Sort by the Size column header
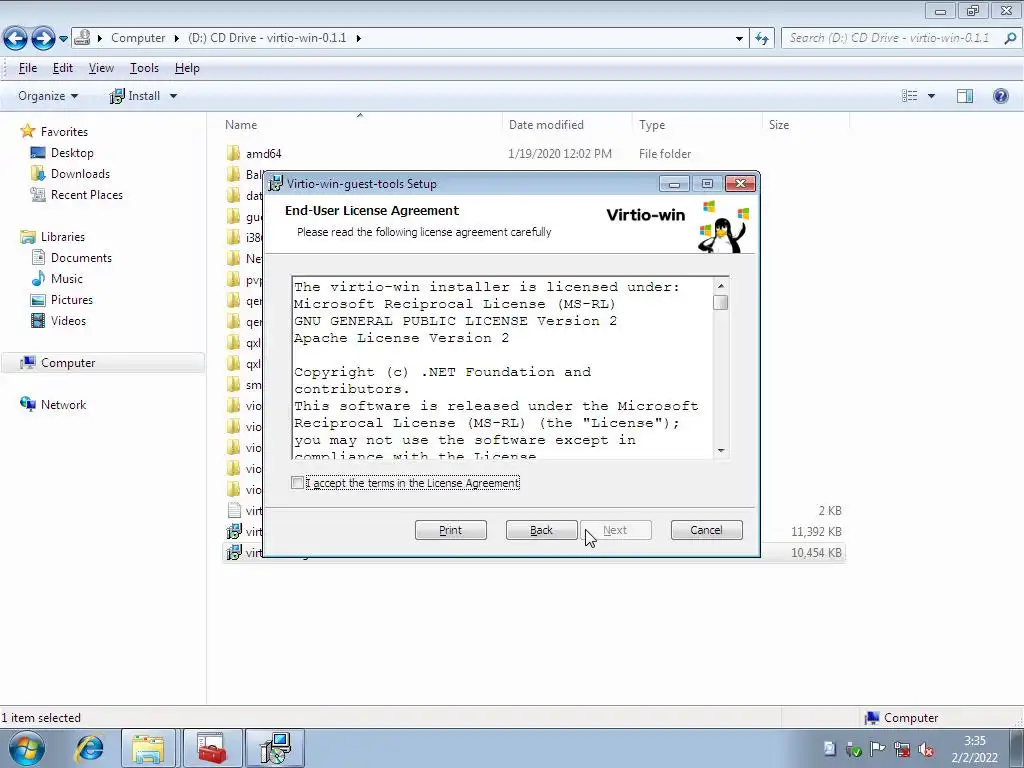1024x768 pixels. (778, 125)
